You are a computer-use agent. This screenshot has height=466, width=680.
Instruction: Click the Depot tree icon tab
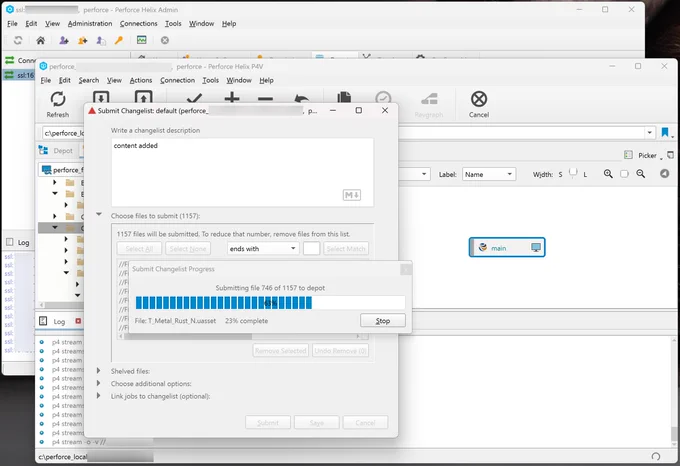click(43, 150)
